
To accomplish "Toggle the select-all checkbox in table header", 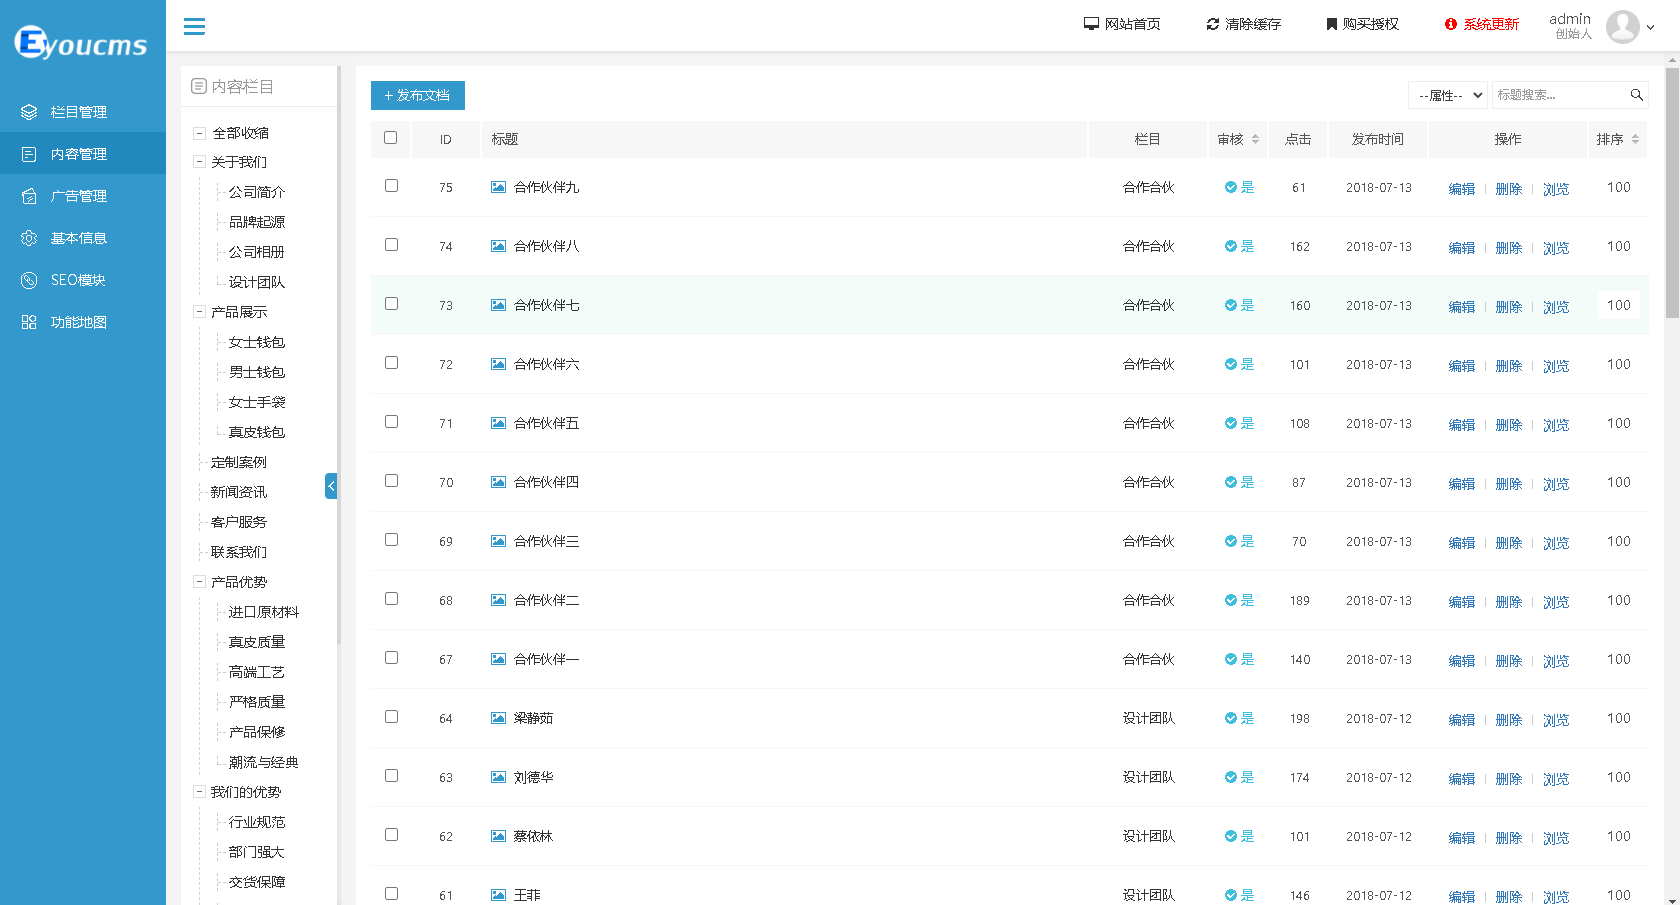I will [x=390, y=138].
